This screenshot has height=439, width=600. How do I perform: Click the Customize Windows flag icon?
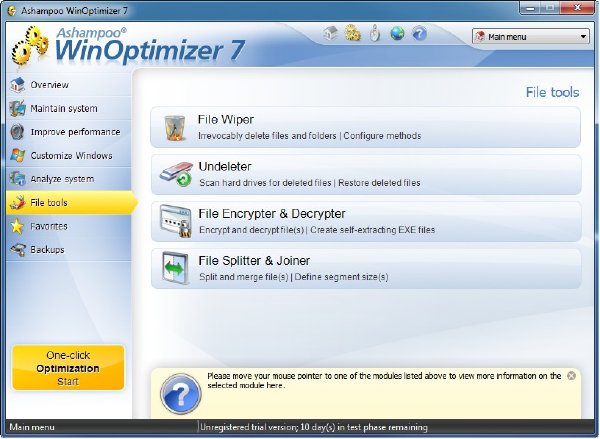[x=18, y=155]
